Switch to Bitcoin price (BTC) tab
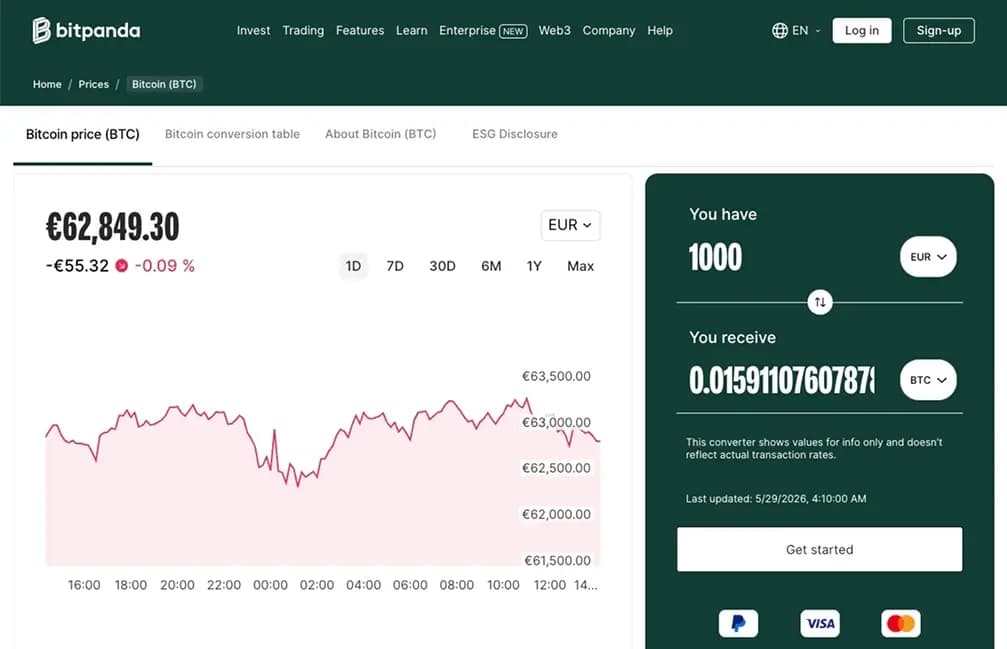 83,134
